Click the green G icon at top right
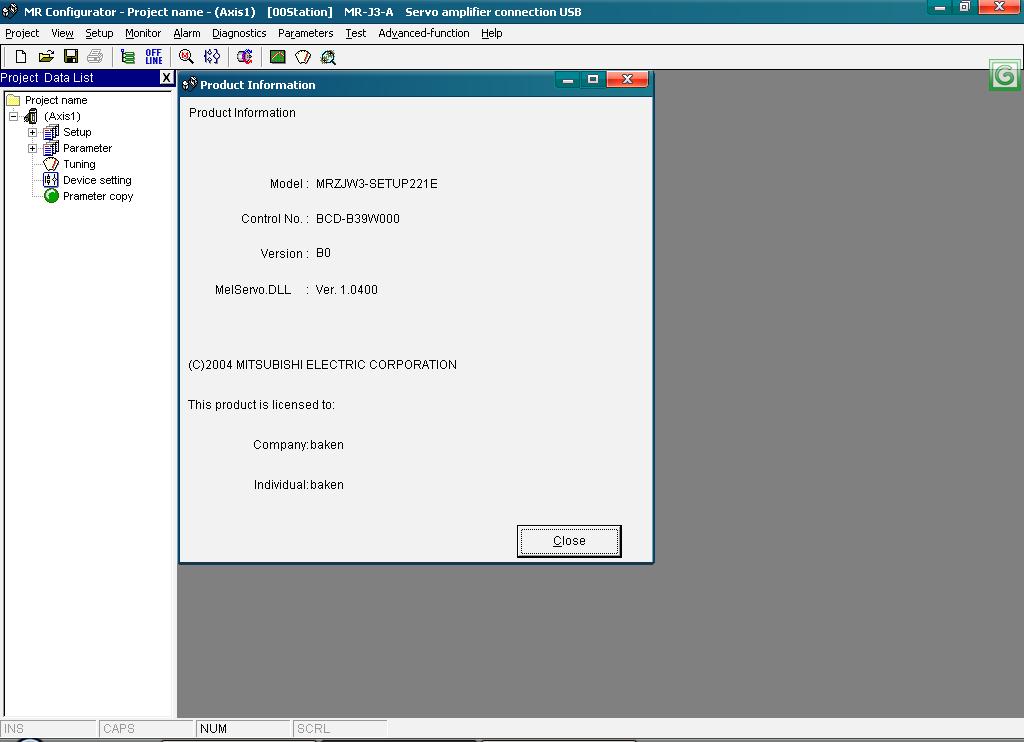This screenshot has width=1024, height=742. (1004, 76)
